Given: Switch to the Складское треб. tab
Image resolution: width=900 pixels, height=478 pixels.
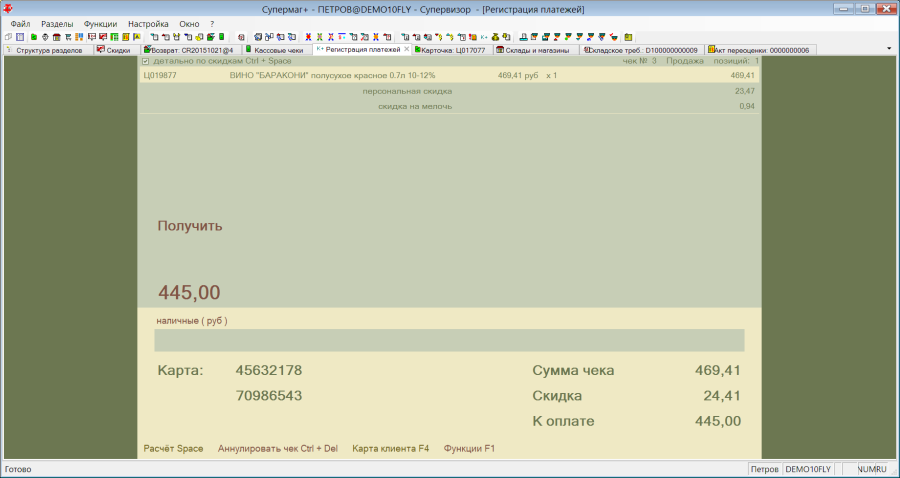Looking at the screenshot, I should tap(642, 50).
